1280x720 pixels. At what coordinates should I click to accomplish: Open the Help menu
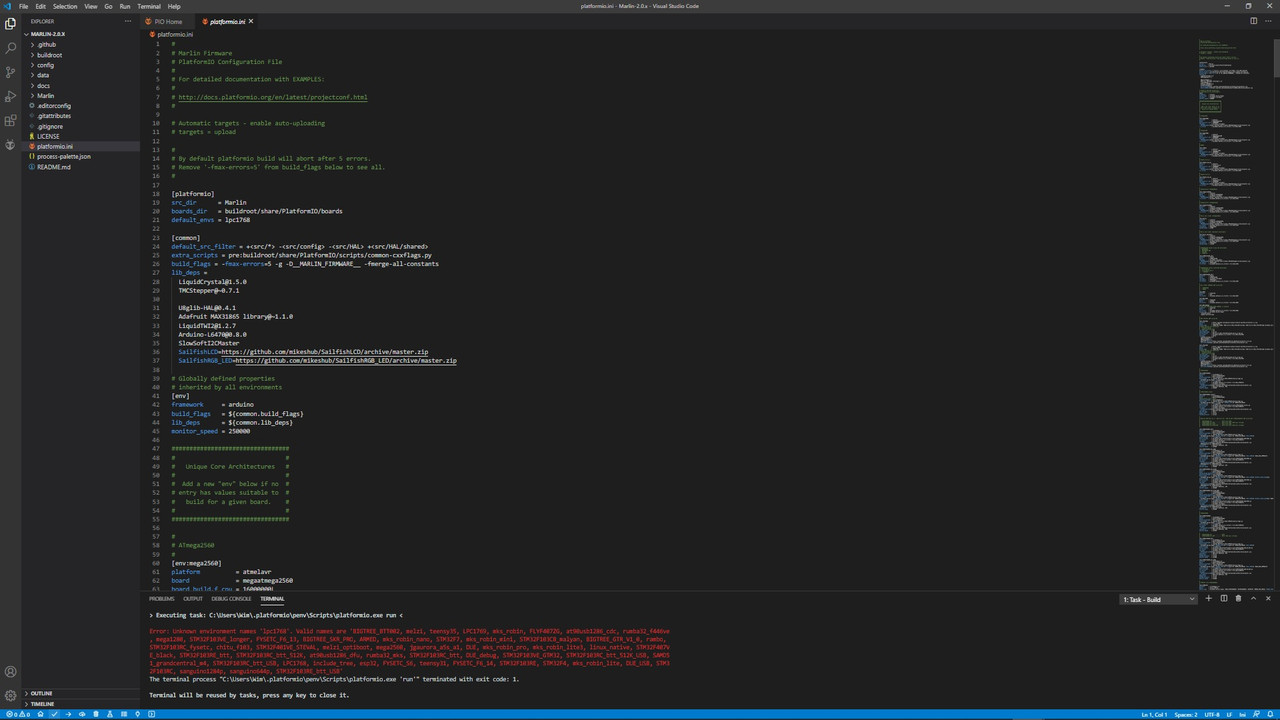click(x=175, y=6)
